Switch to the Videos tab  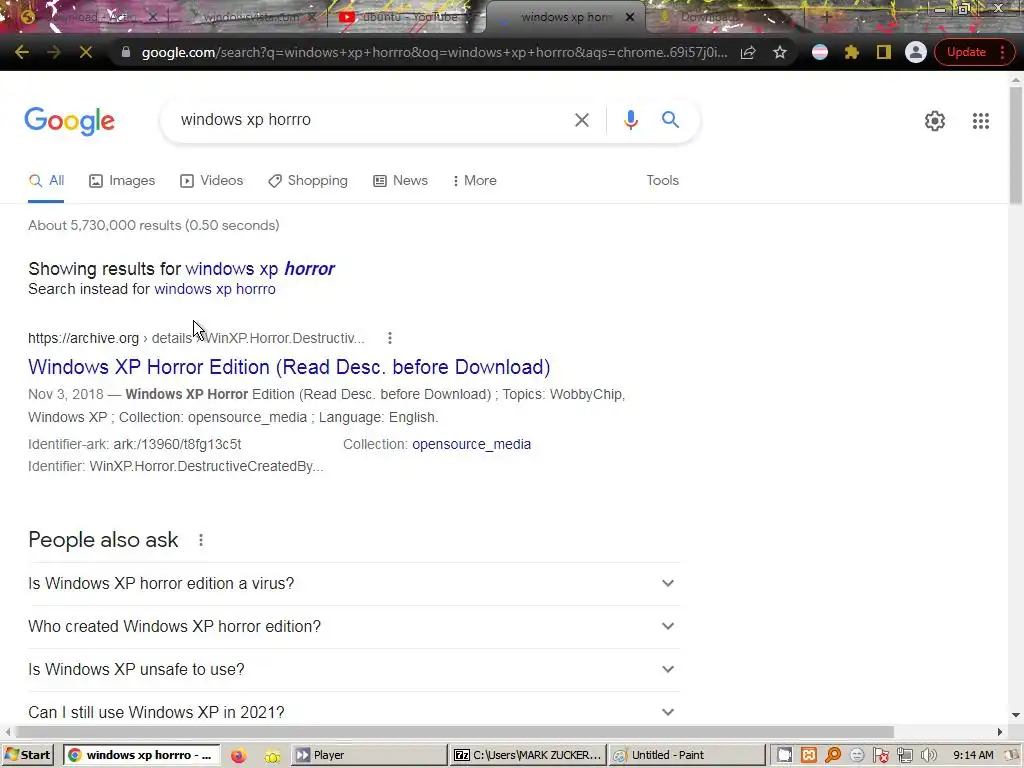[x=212, y=180]
